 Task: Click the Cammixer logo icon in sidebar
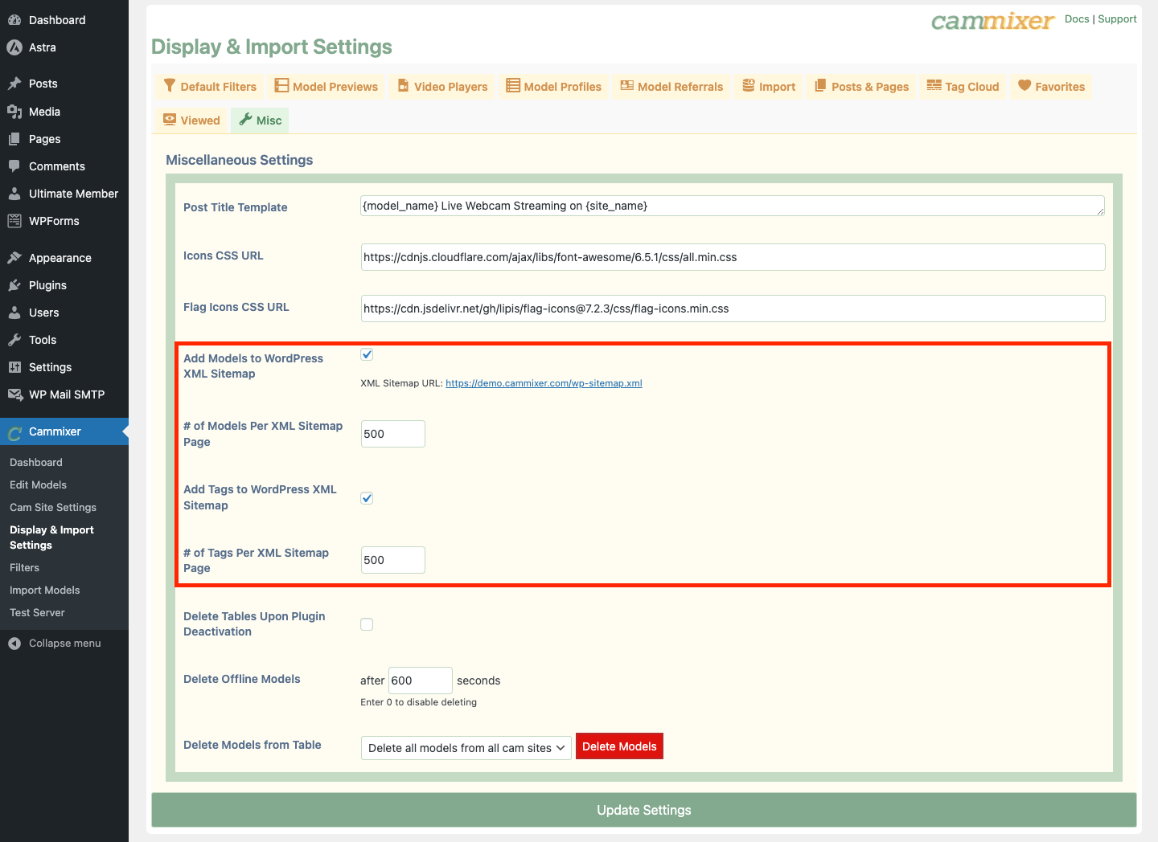(14, 432)
